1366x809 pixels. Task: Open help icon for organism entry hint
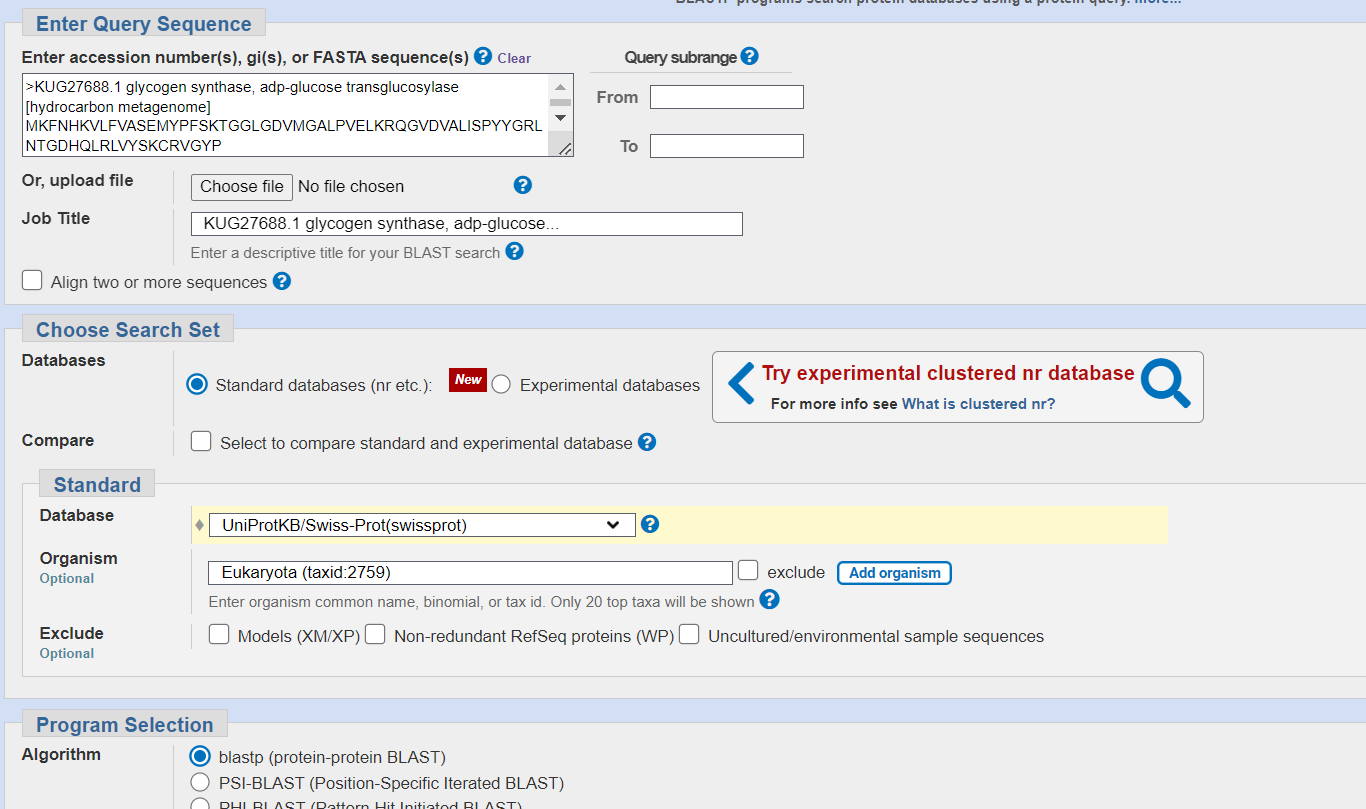click(x=769, y=600)
